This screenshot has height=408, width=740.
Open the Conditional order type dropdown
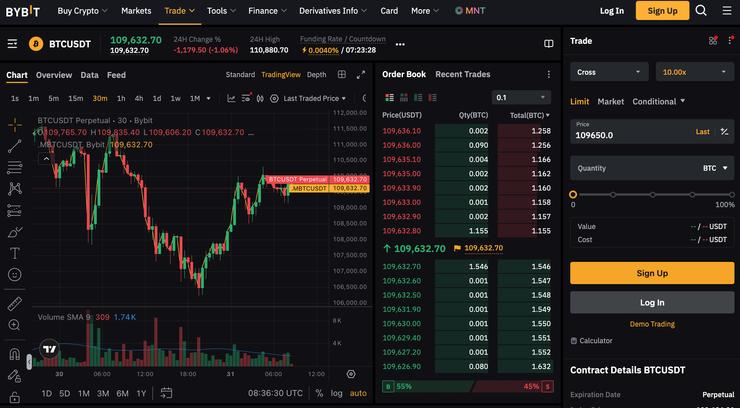659,101
